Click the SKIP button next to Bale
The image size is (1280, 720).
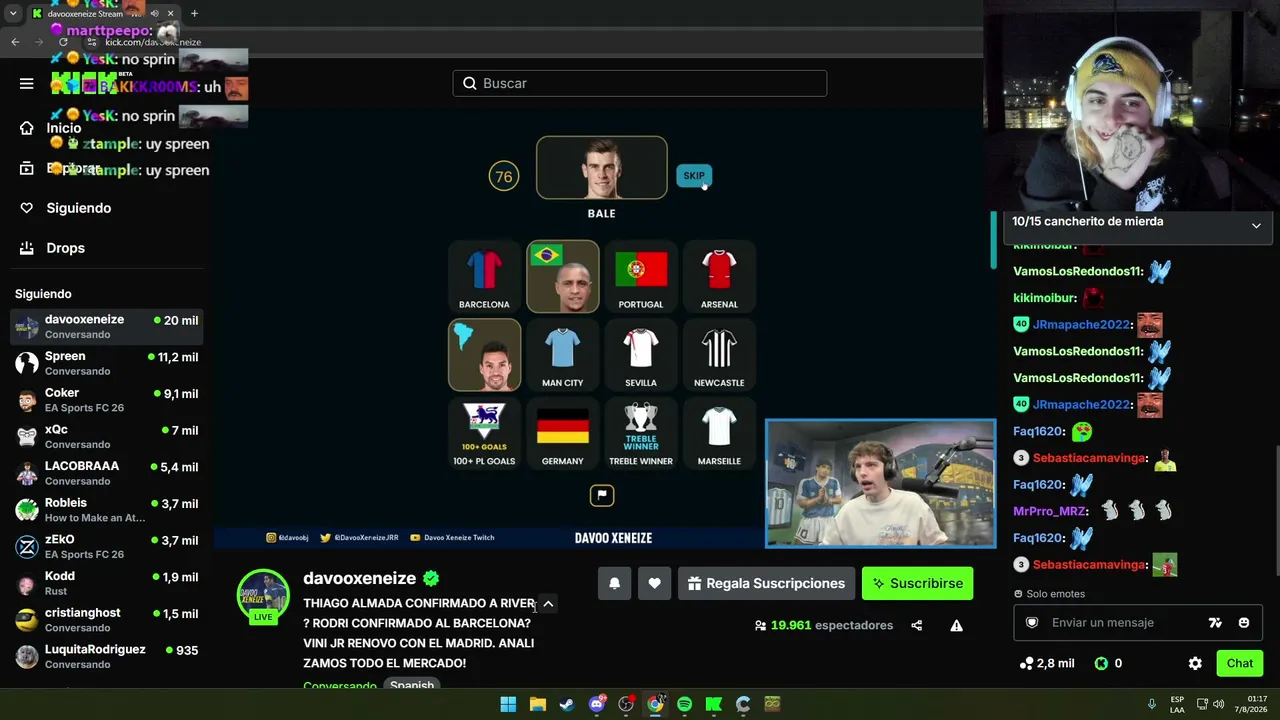[694, 175]
